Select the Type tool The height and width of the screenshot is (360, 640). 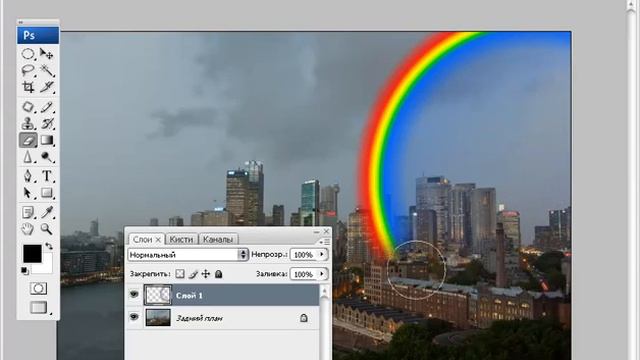click(x=47, y=176)
